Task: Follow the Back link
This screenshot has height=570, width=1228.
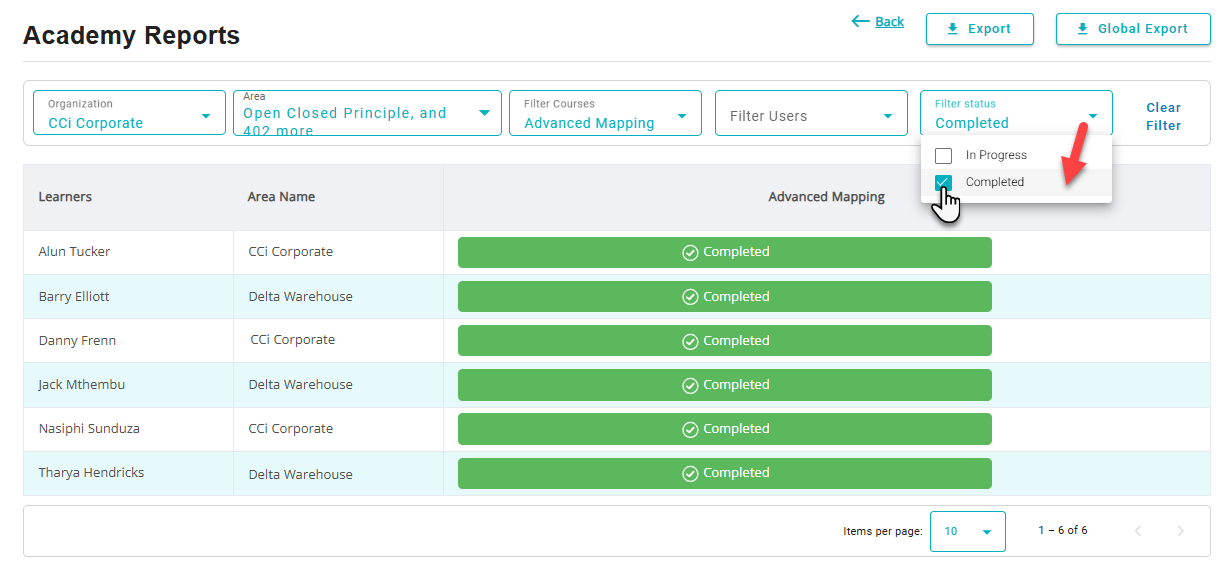Action: pyautogui.click(x=889, y=21)
